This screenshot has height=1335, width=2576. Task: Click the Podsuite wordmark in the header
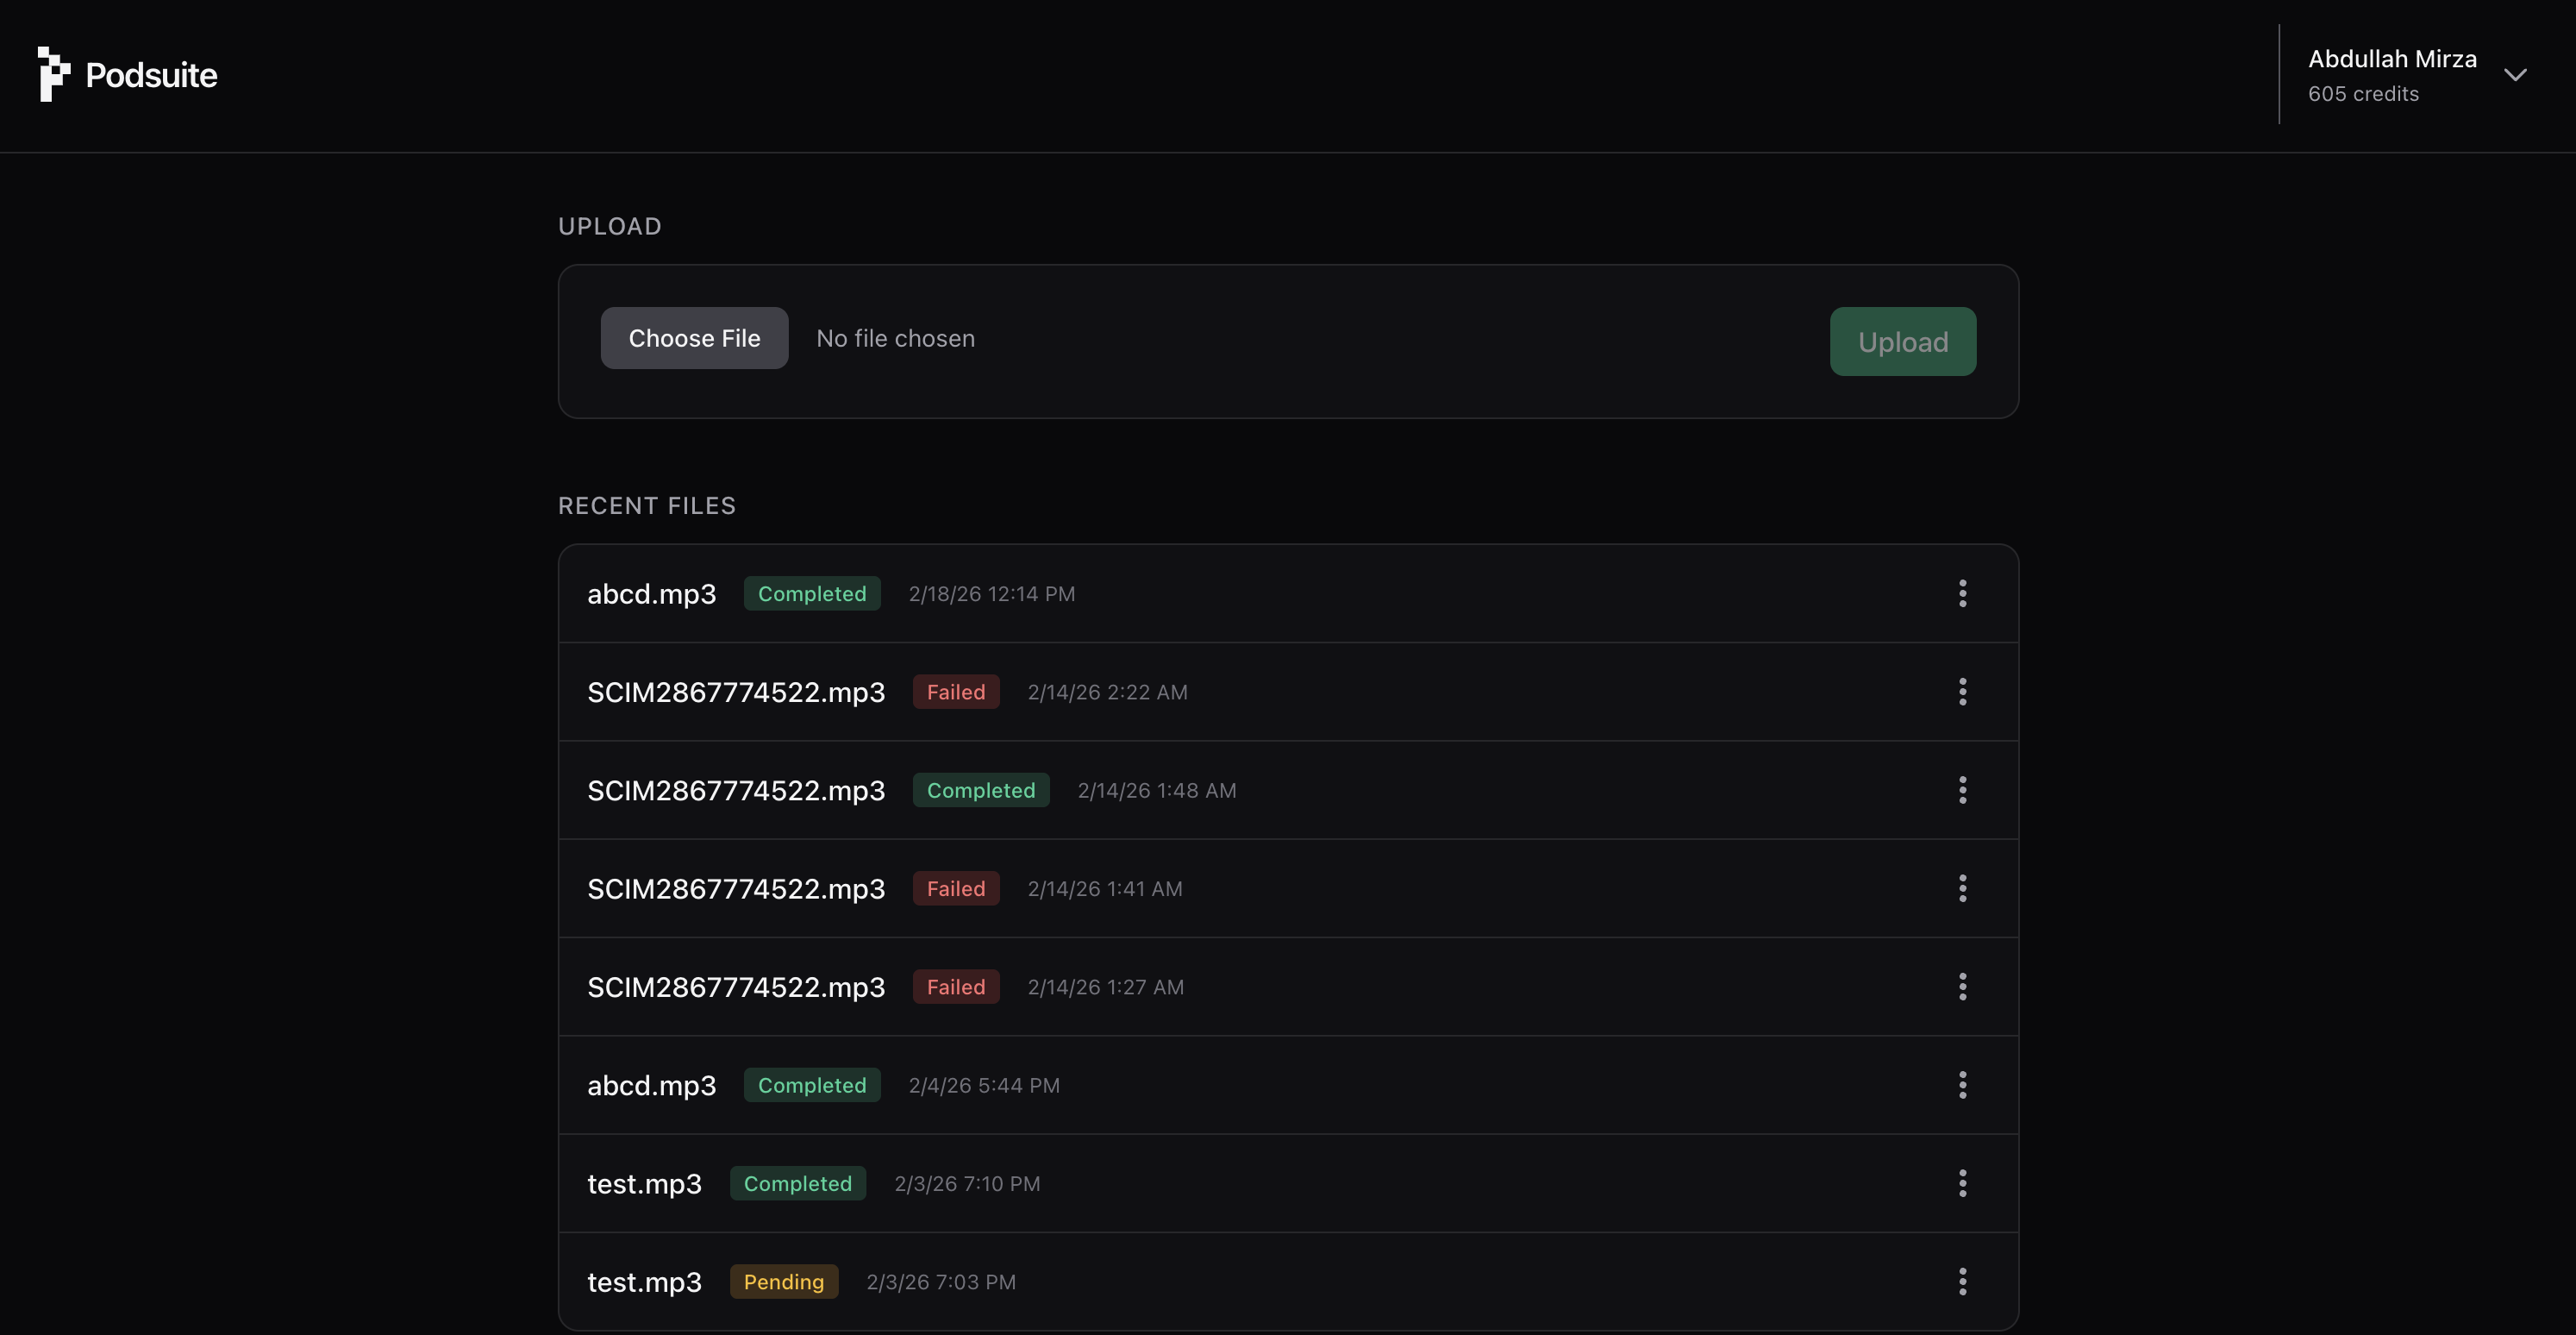(151, 73)
